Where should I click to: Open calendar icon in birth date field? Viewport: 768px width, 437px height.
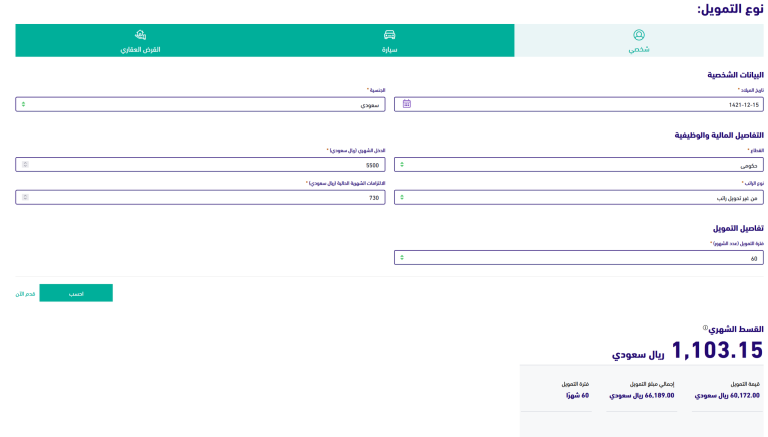pos(407,104)
